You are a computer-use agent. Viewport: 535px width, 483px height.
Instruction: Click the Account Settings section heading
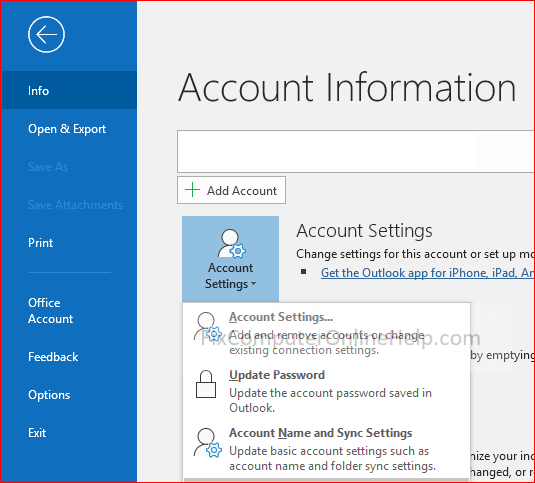(x=364, y=230)
